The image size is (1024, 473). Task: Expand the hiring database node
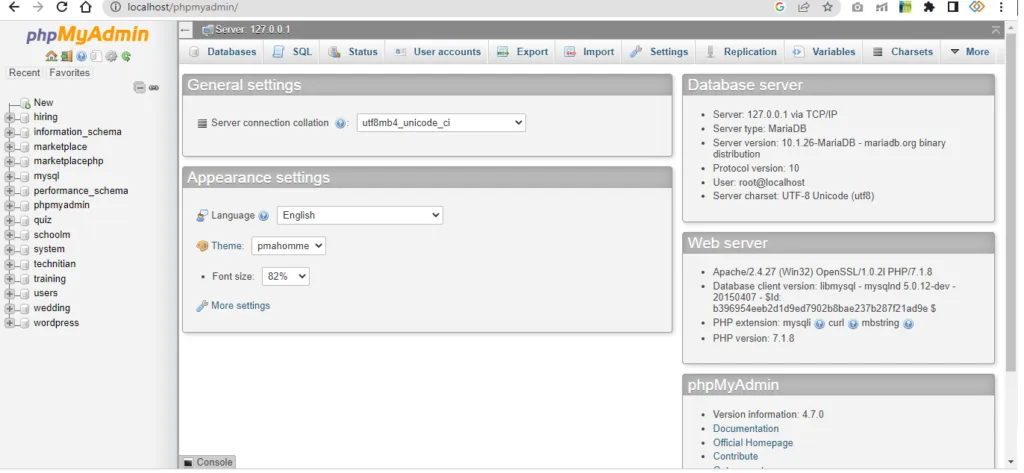(x=9, y=118)
